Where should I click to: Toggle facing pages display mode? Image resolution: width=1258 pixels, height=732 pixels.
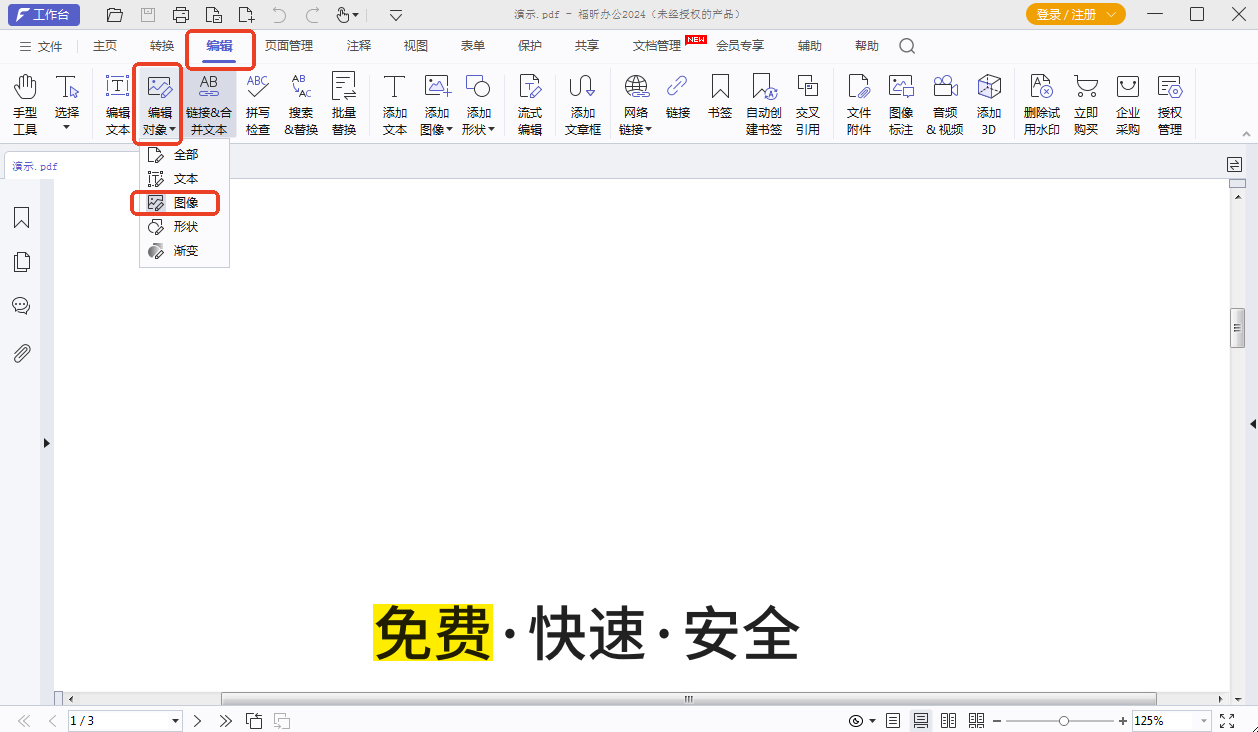tap(948, 720)
